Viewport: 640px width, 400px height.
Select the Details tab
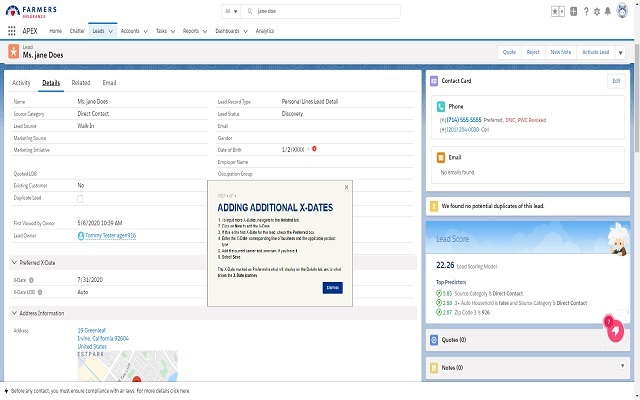[51, 83]
